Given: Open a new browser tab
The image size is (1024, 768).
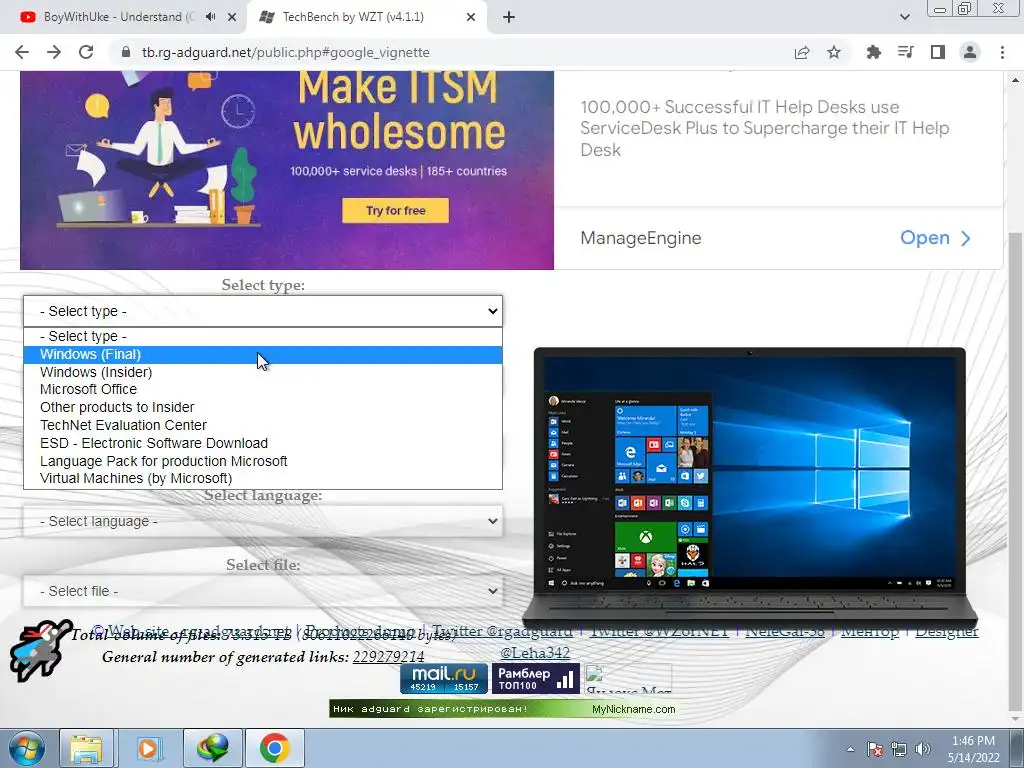Looking at the screenshot, I should [x=509, y=17].
